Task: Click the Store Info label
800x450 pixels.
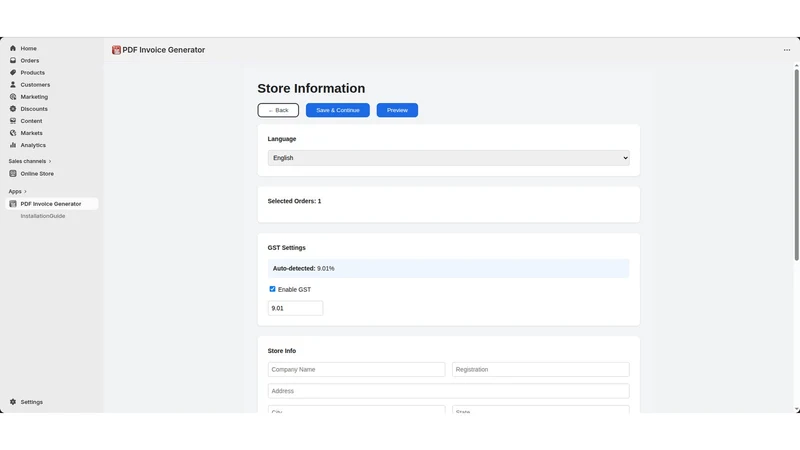Action: (282, 351)
